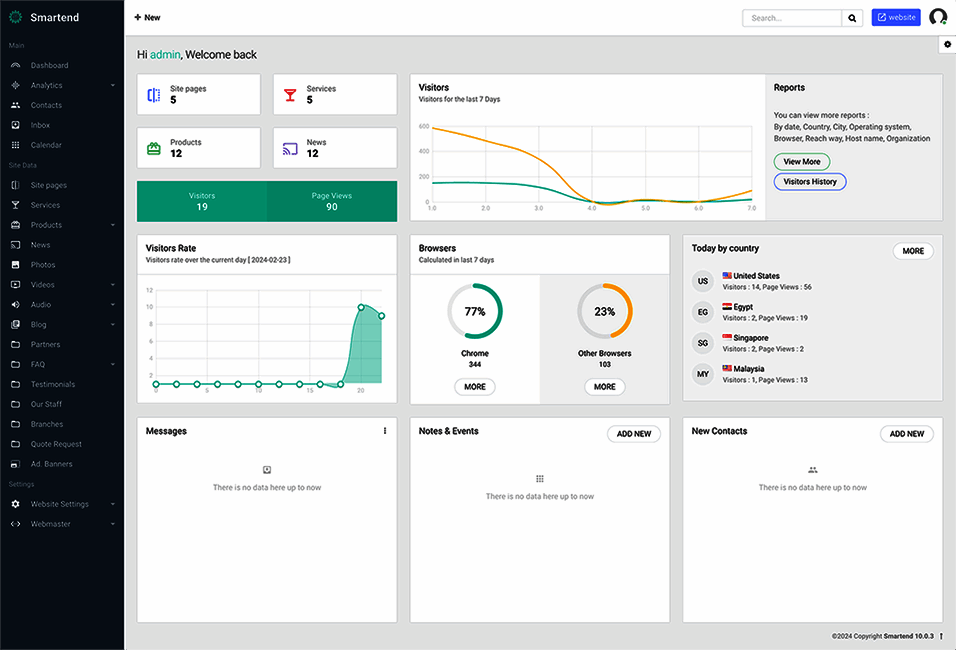956x650 pixels.
Task: Switch to the Page Views tab
Action: (332, 201)
